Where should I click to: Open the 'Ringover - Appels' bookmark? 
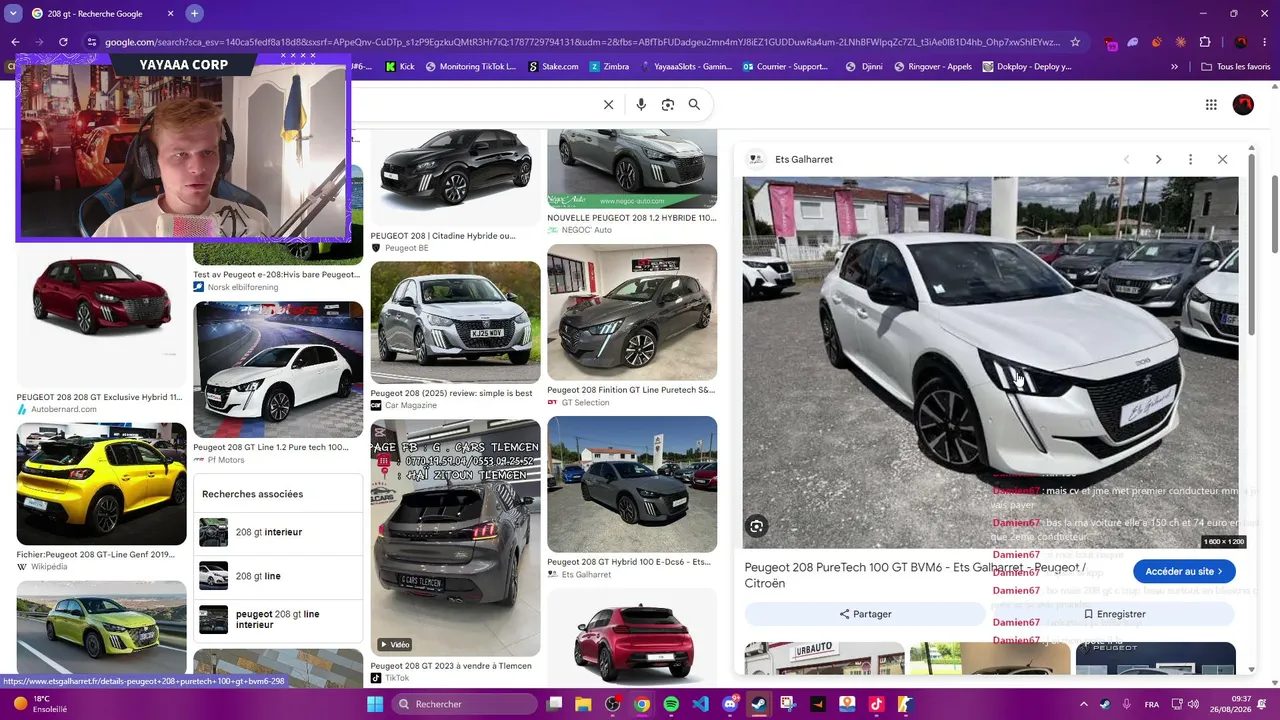click(933, 67)
